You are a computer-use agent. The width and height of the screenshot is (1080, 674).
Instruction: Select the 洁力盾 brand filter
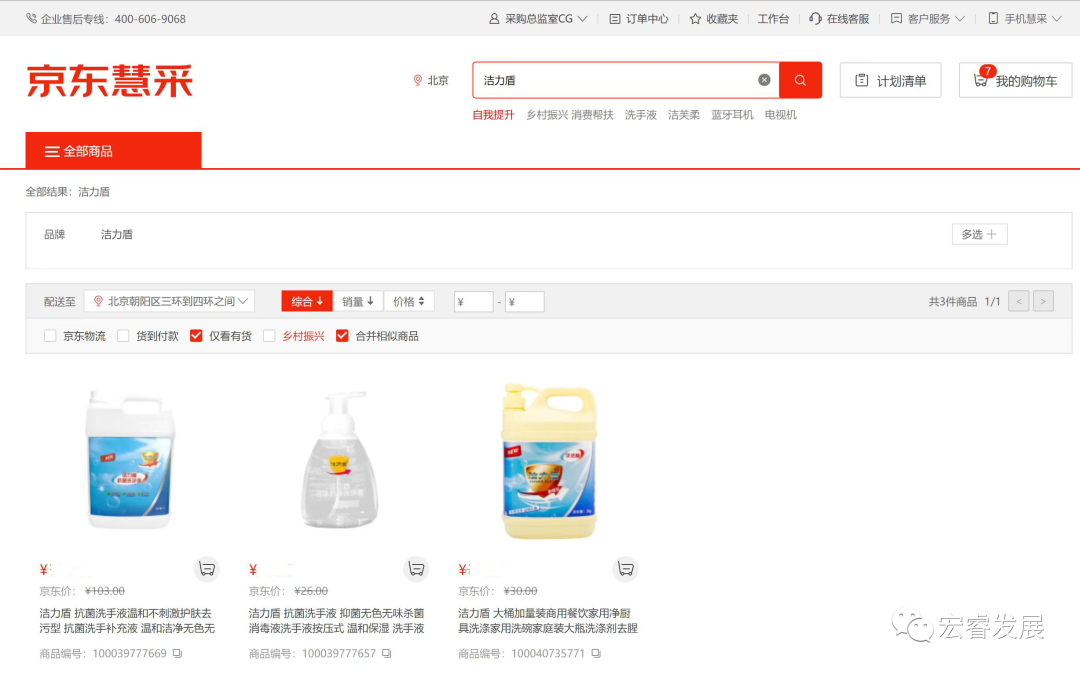pyautogui.click(x=116, y=233)
